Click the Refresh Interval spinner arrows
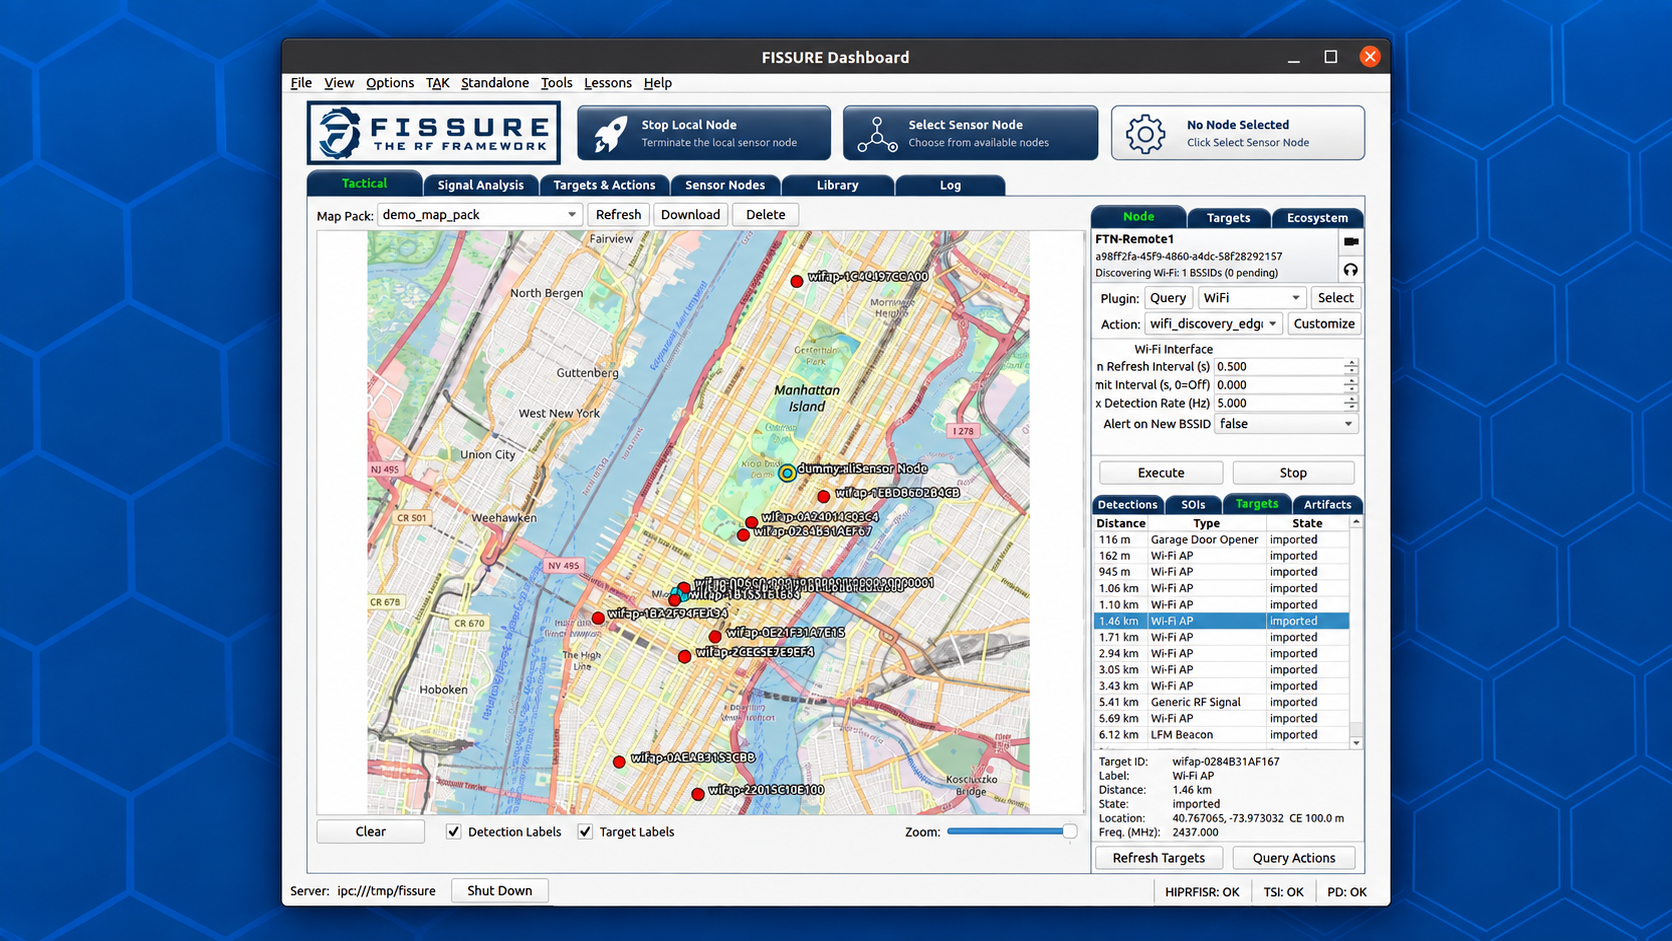The width and height of the screenshot is (1672, 941). [x=1351, y=367]
